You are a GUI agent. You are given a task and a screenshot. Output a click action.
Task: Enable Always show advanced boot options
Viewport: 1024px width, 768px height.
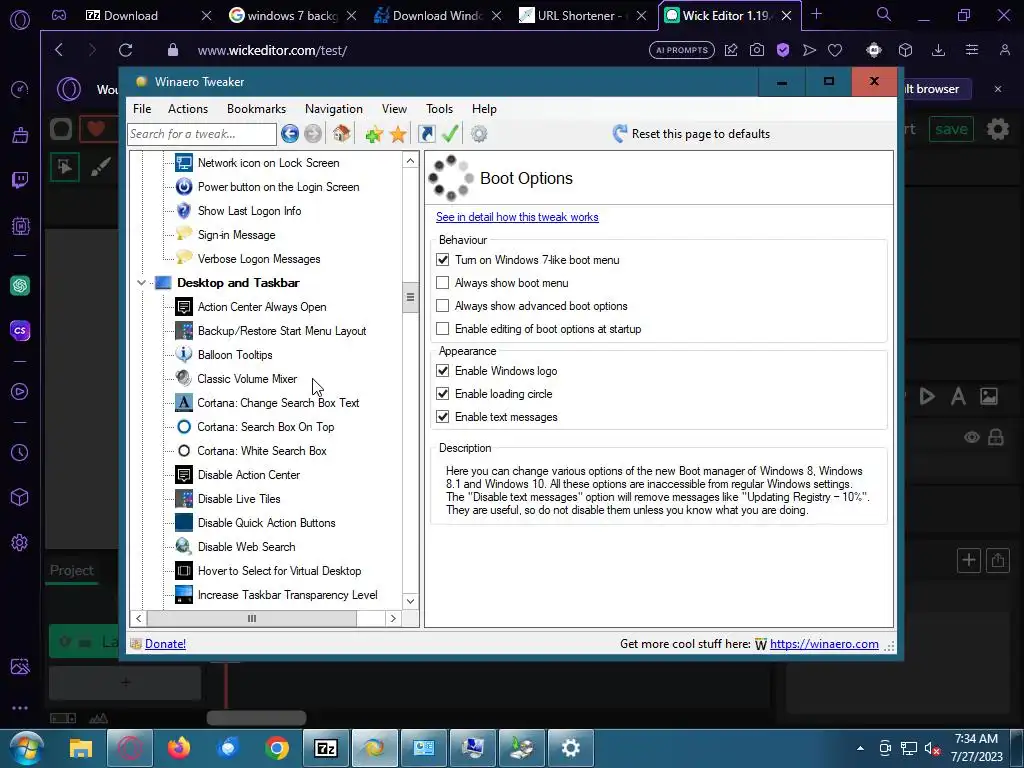(x=443, y=306)
